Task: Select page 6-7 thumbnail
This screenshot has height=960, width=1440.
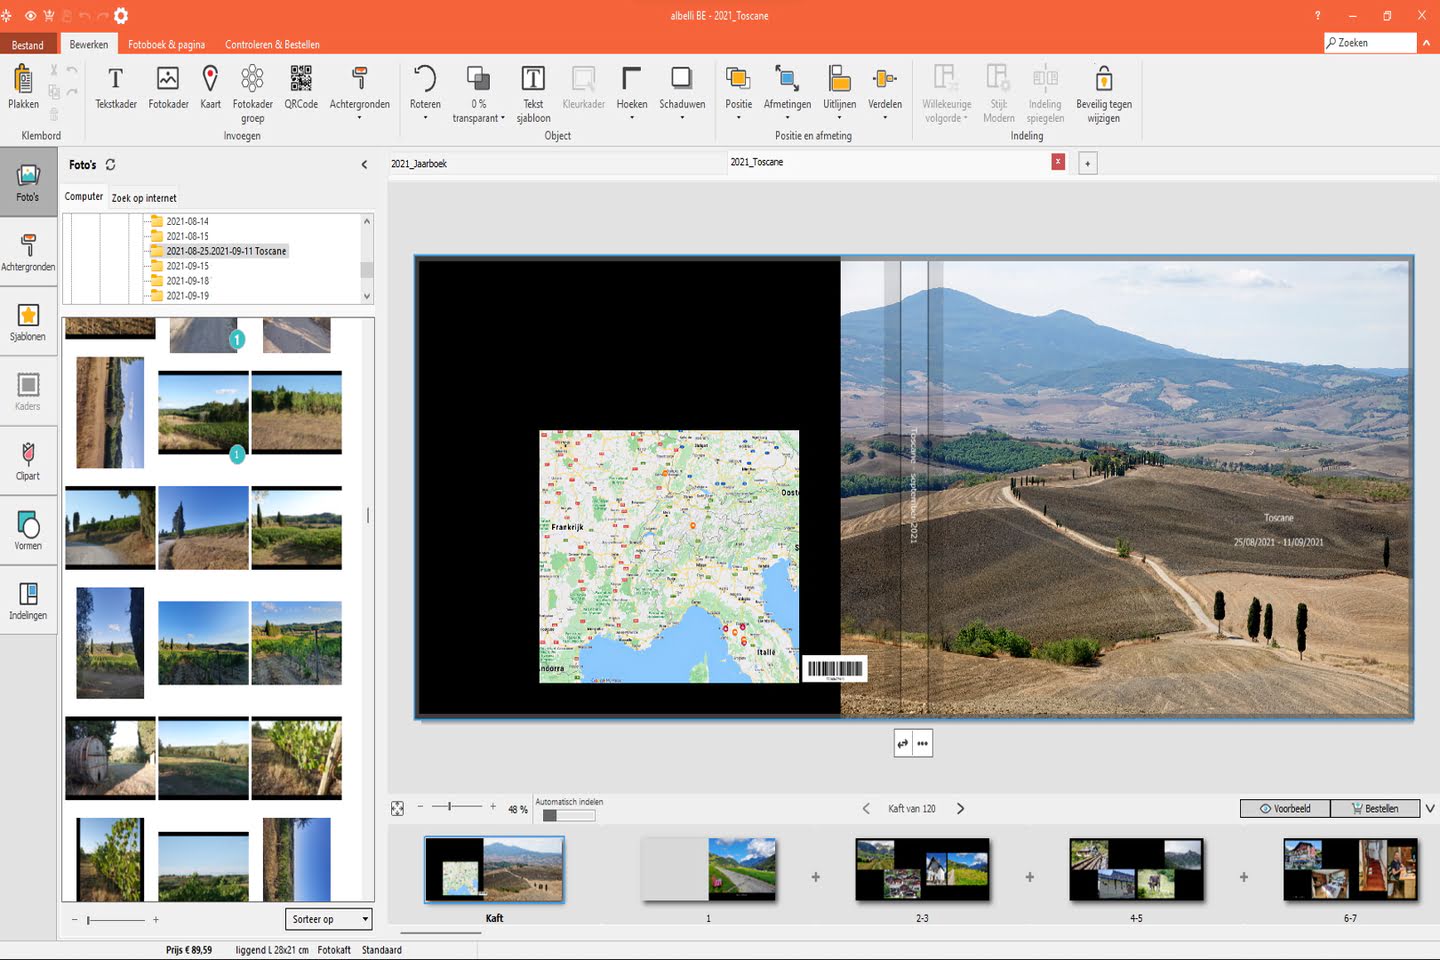Action: click(x=1350, y=870)
